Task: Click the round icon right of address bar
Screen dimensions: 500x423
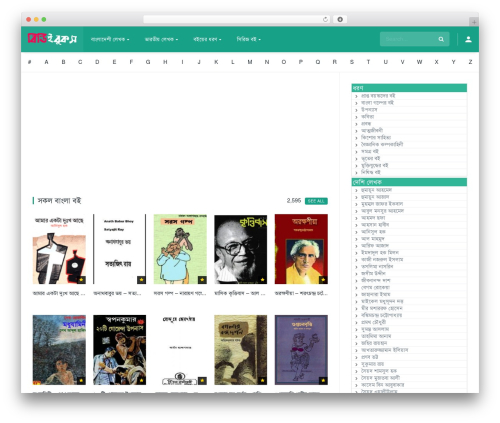Action: coord(340,19)
